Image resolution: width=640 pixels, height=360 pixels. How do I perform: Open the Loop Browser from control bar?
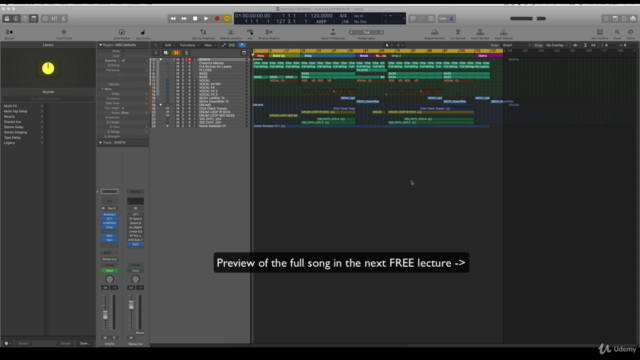click(x=624, y=18)
